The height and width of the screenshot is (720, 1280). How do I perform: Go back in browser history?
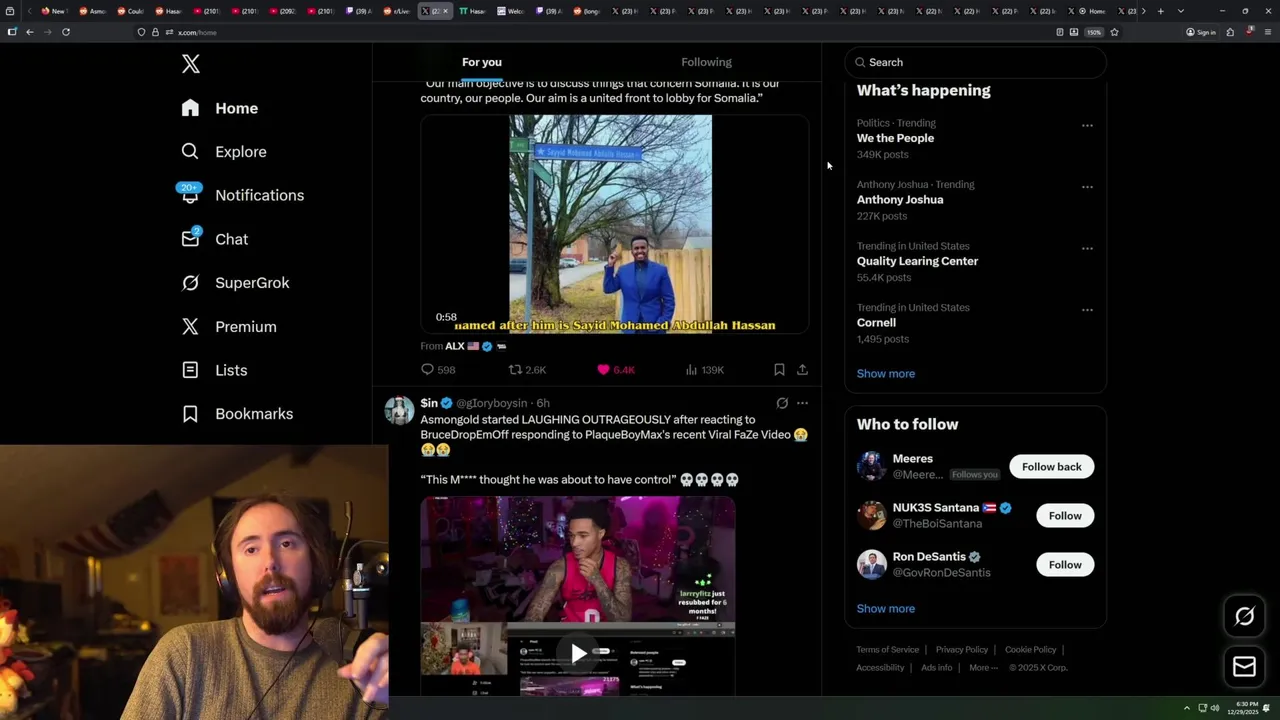[30, 32]
